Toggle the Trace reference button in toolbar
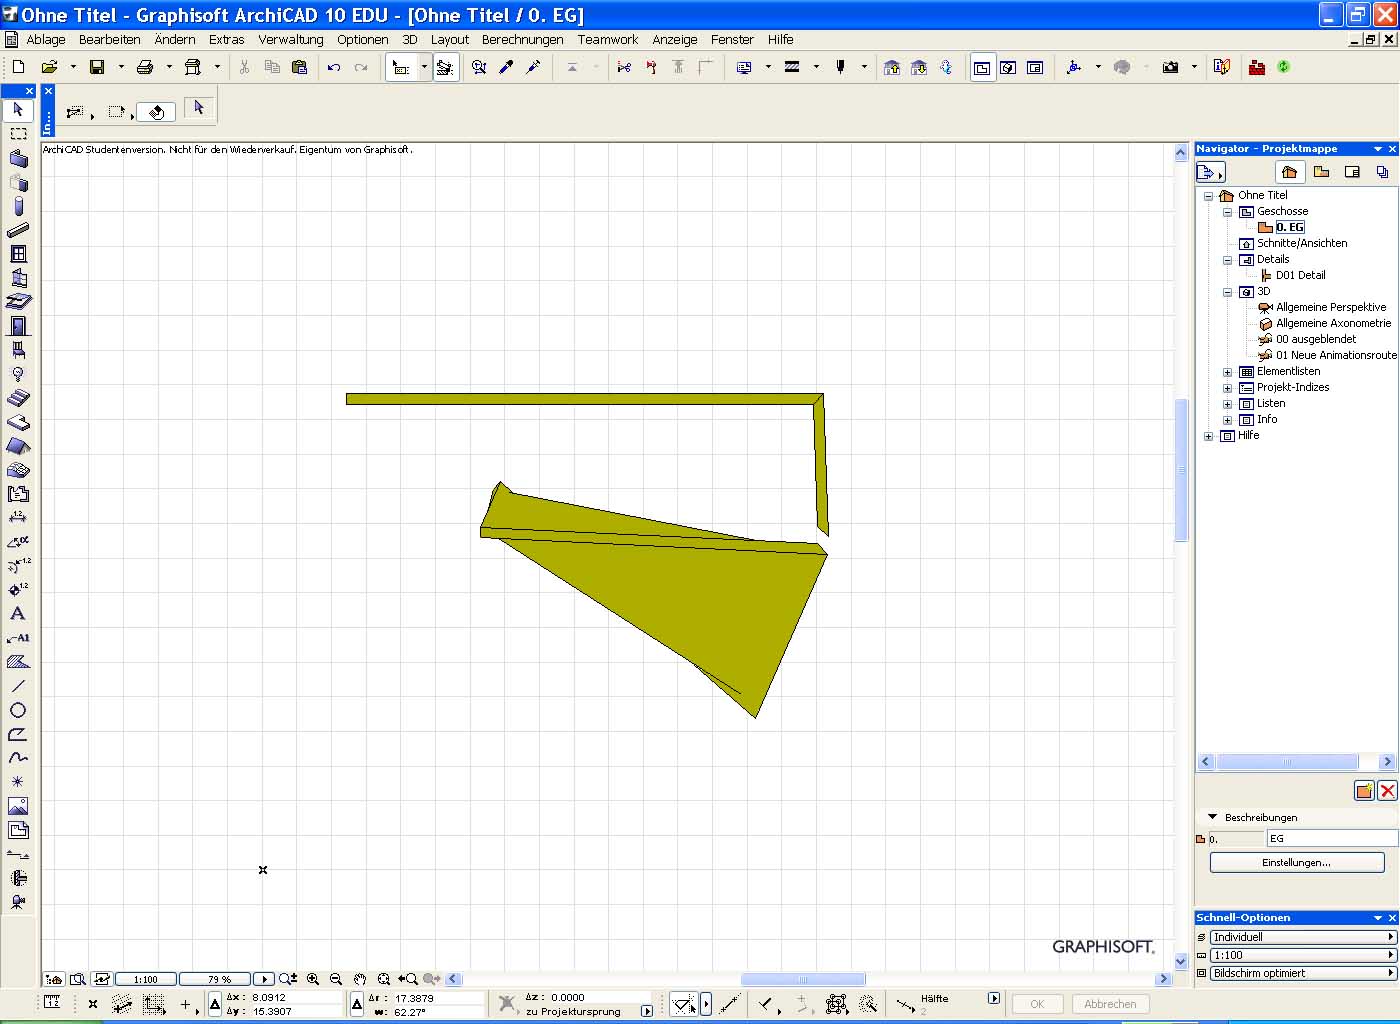This screenshot has height=1024, width=1400. (445, 67)
